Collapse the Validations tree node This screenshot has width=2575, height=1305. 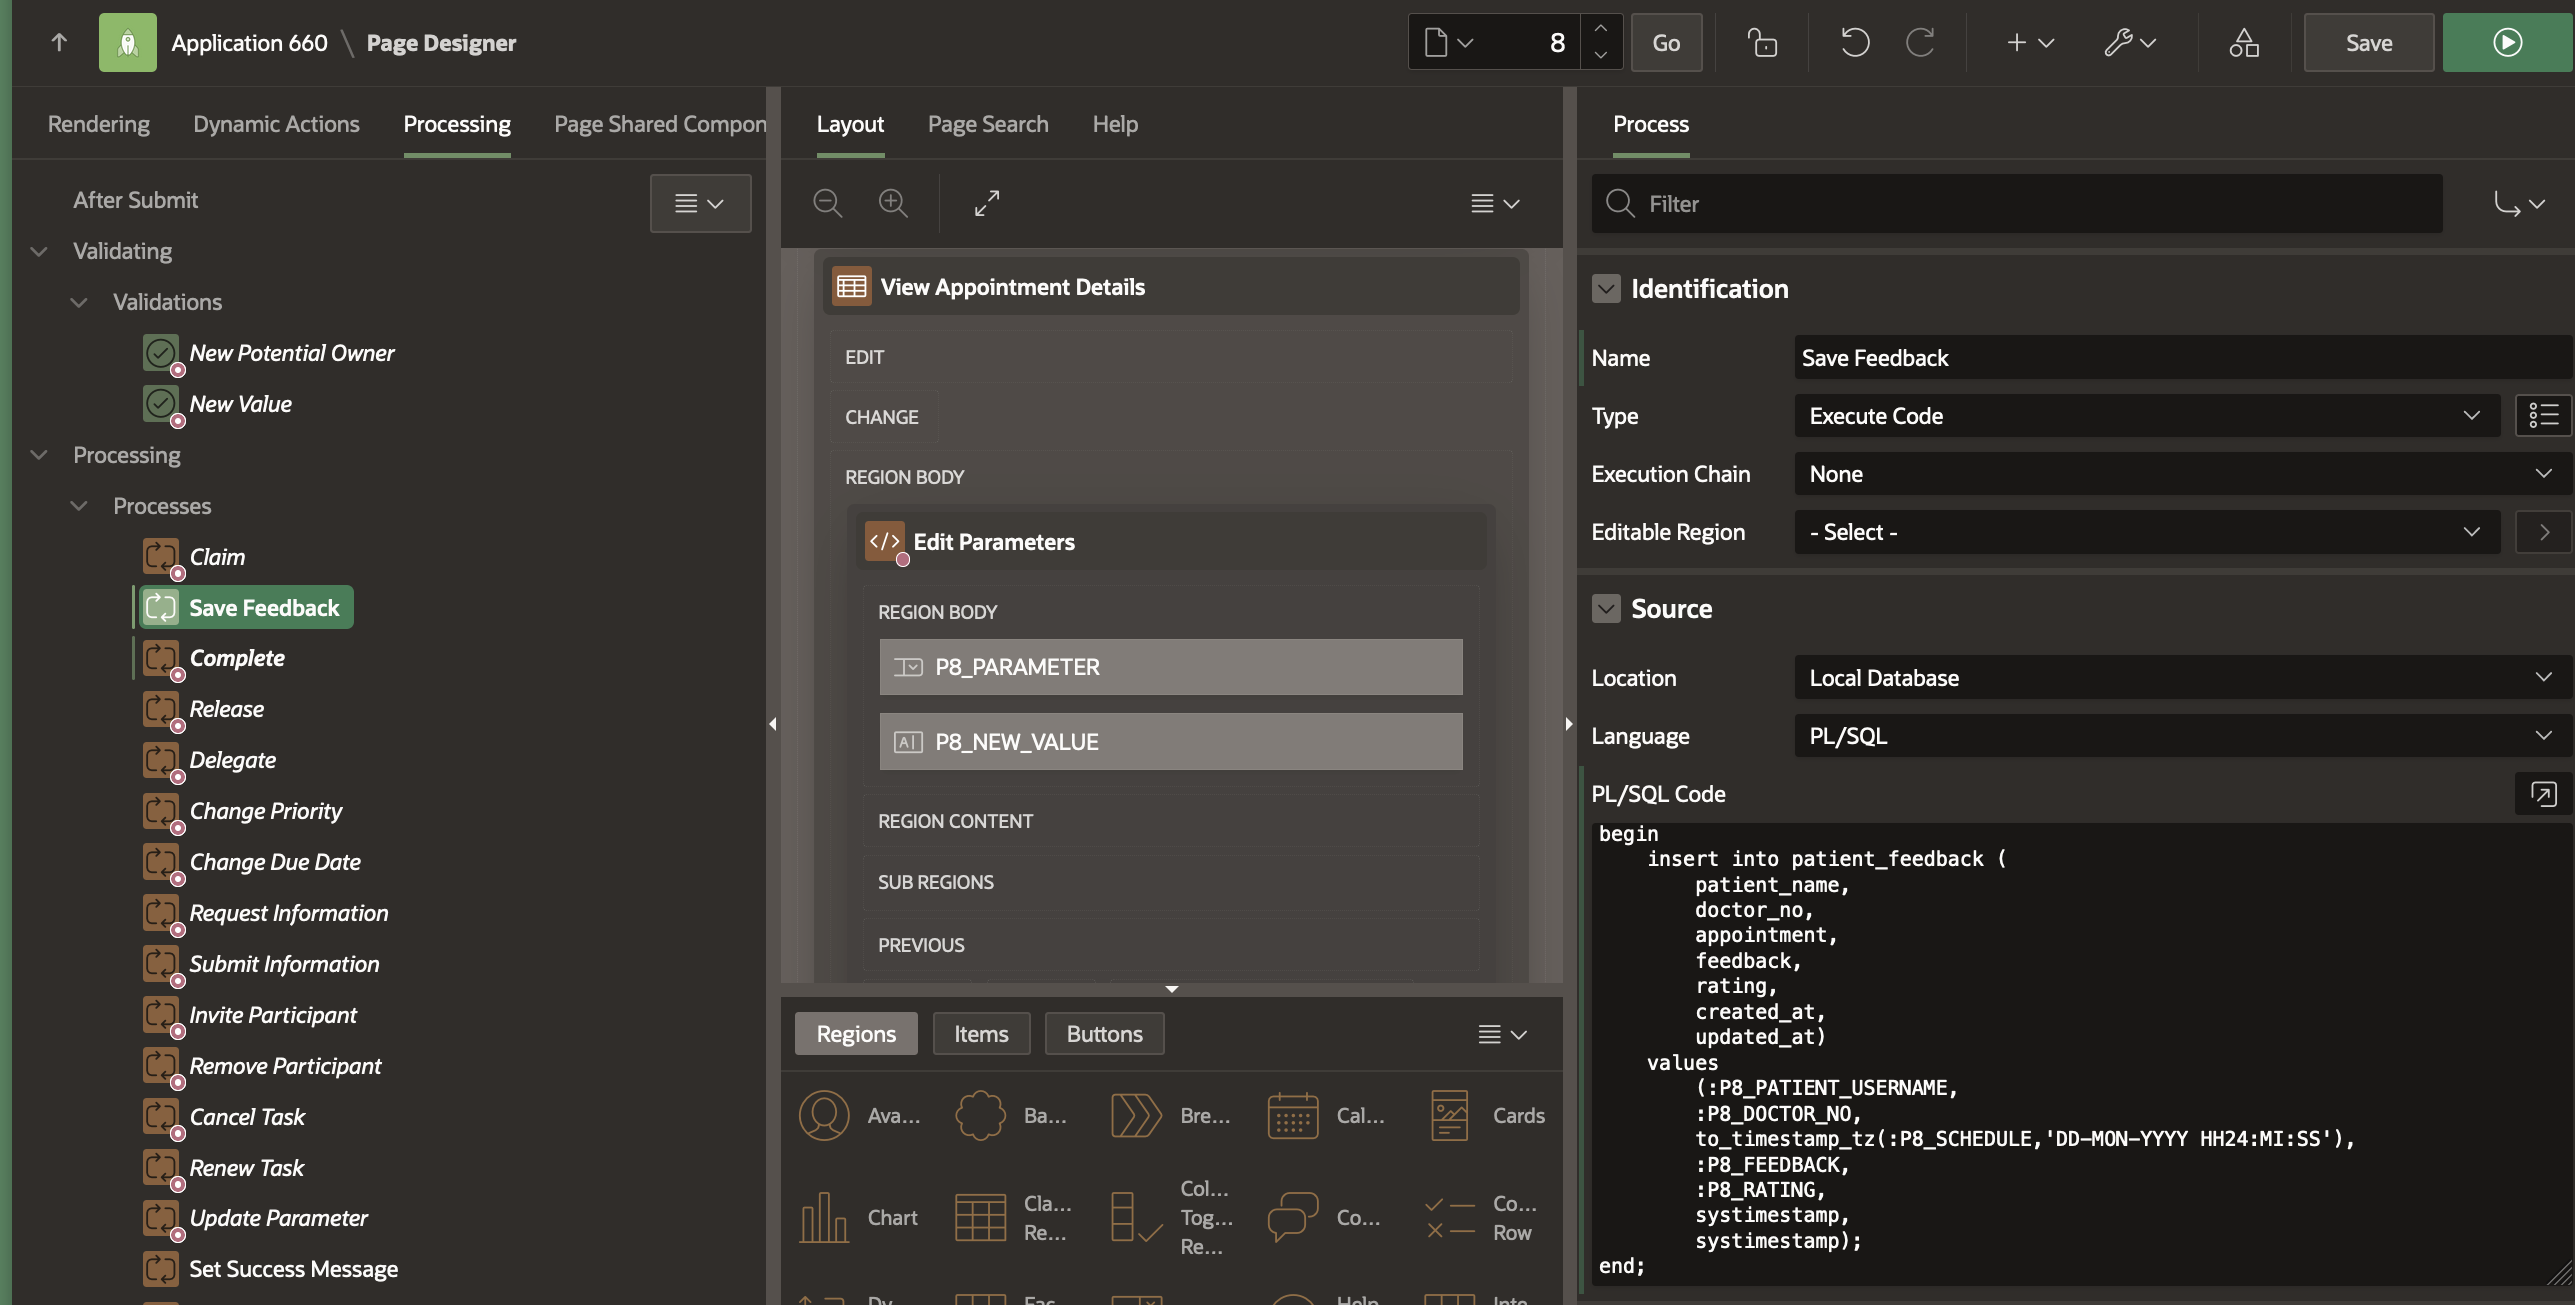pyautogui.click(x=79, y=302)
